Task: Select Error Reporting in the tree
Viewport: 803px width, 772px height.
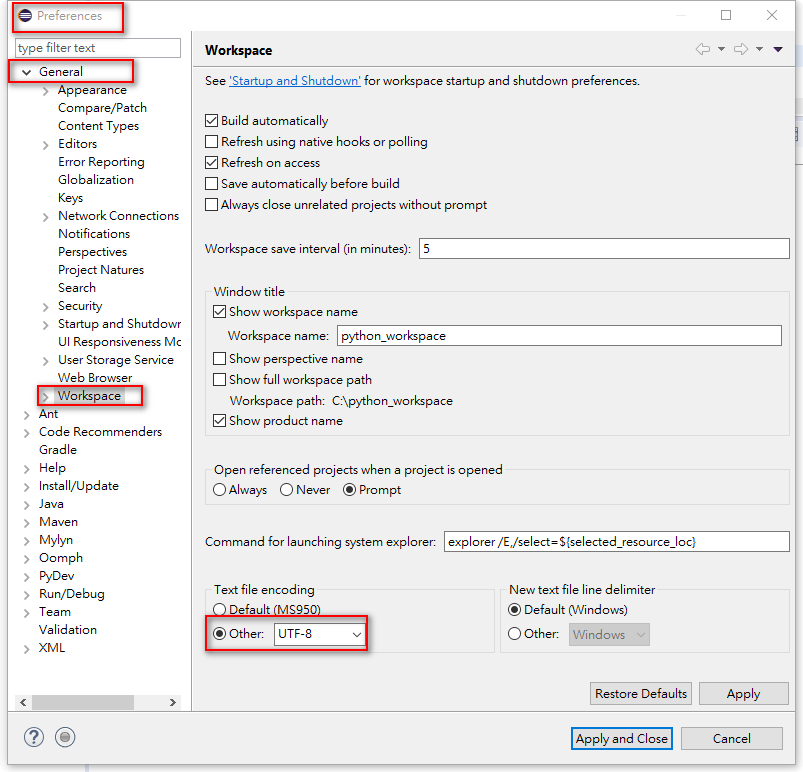Action: [x=101, y=162]
